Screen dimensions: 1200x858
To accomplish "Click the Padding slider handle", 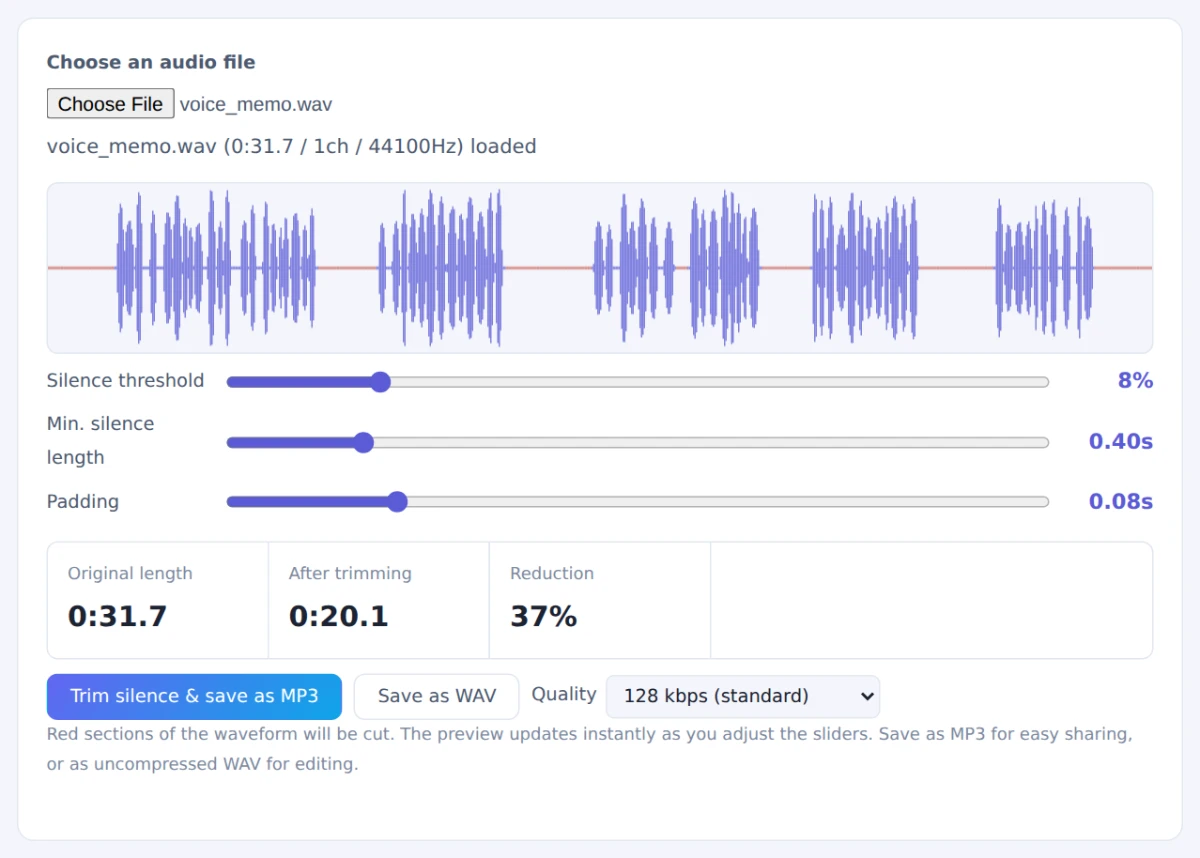I will click(397, 502).
